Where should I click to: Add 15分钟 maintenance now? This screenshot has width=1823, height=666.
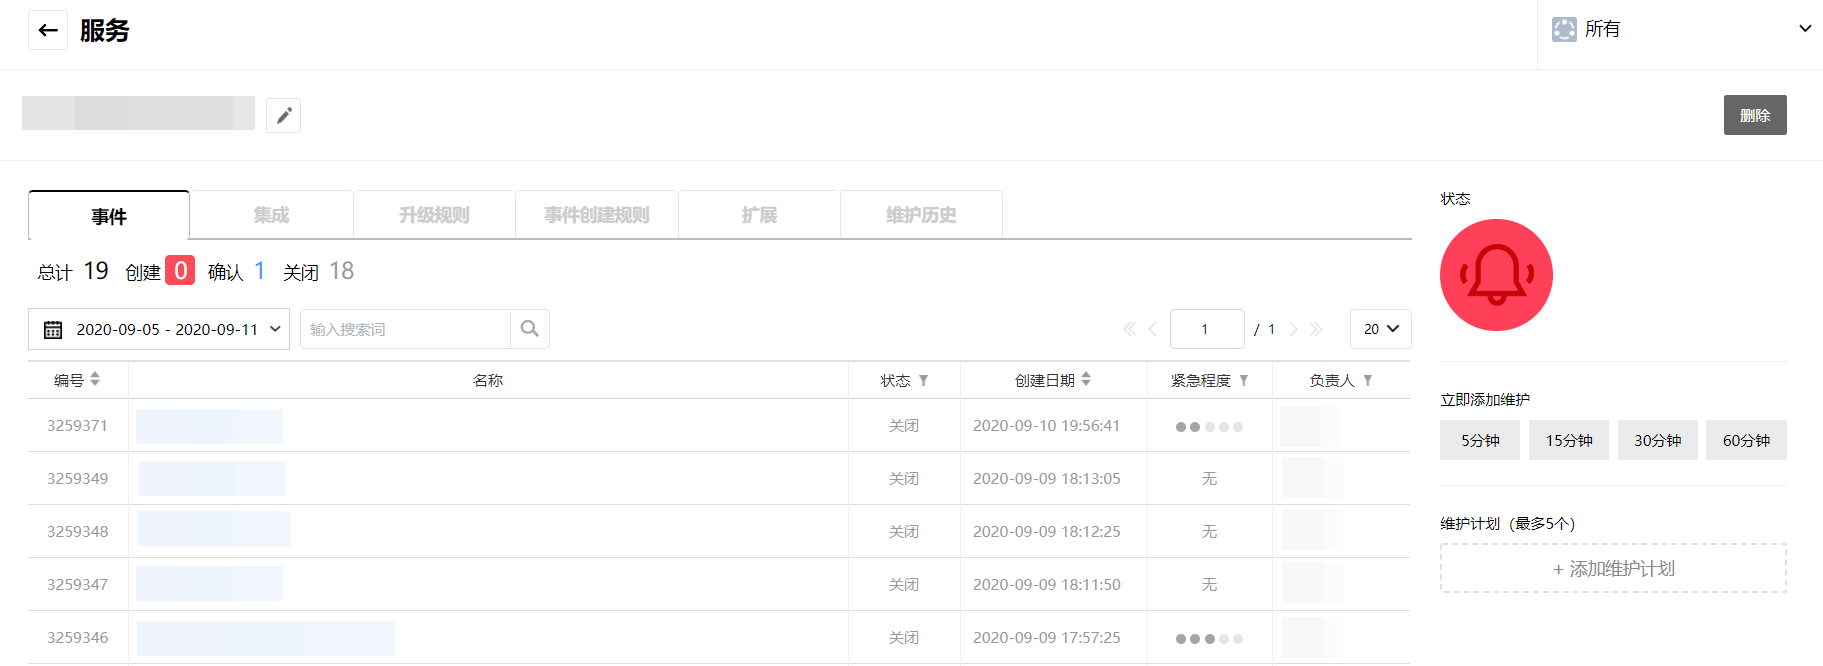(x=1568, y=440)
